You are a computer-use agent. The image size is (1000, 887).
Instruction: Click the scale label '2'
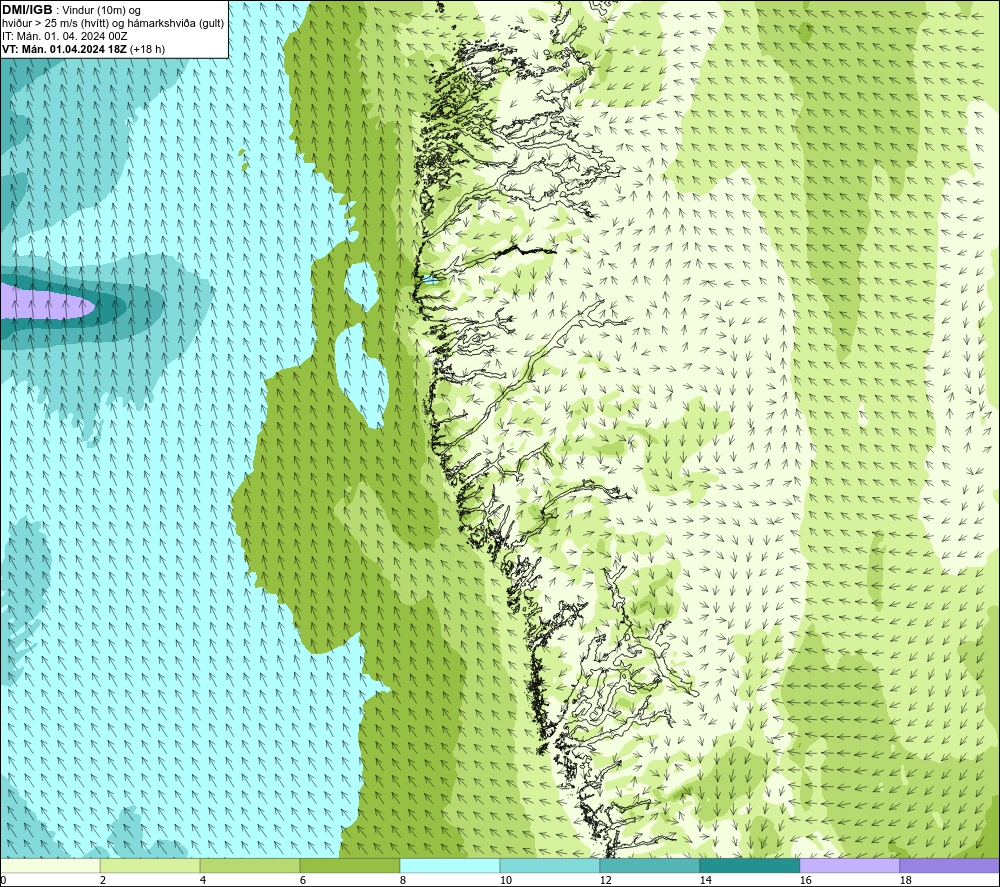[x=103, y=880]
